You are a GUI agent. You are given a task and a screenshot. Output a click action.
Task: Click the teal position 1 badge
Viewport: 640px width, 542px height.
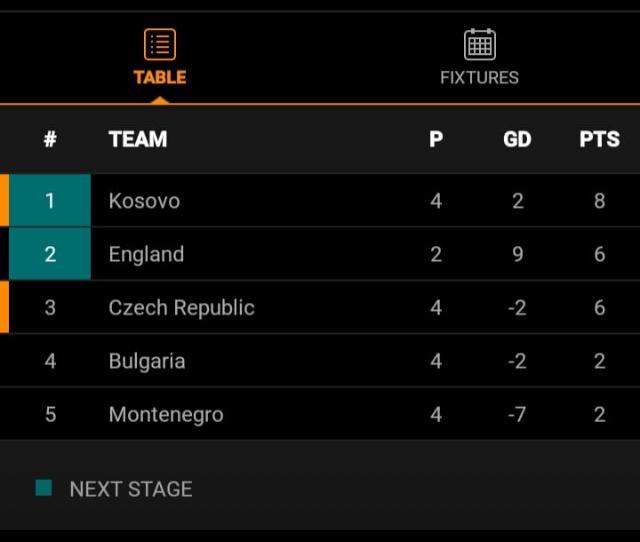[50, 201]
